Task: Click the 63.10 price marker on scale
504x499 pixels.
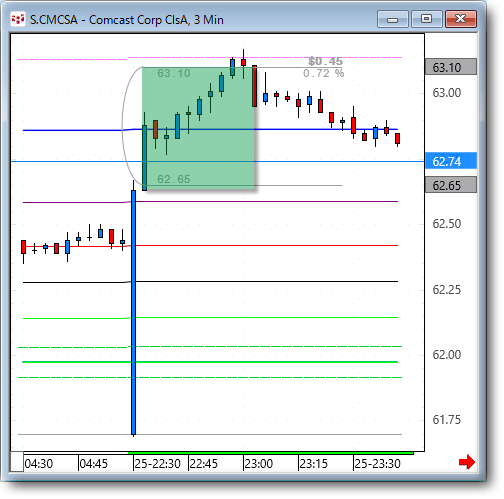Action: click(x=451, y=67)
